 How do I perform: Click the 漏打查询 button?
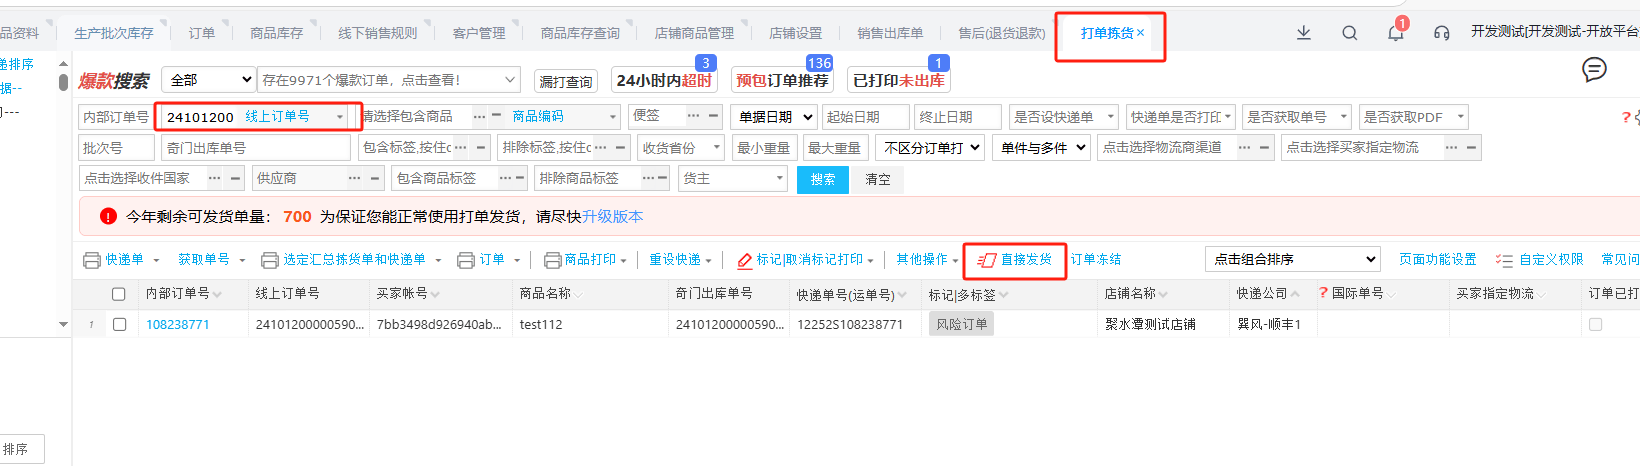tap(566, 81)
